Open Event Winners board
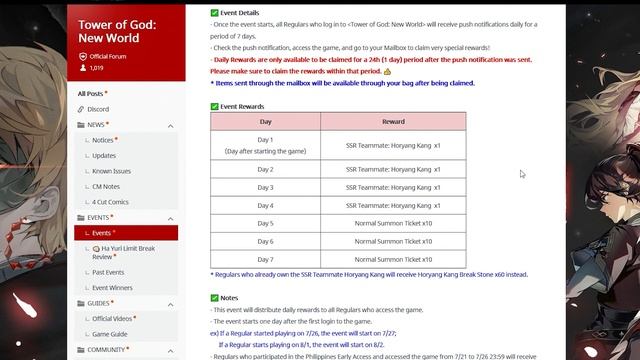 112,288
